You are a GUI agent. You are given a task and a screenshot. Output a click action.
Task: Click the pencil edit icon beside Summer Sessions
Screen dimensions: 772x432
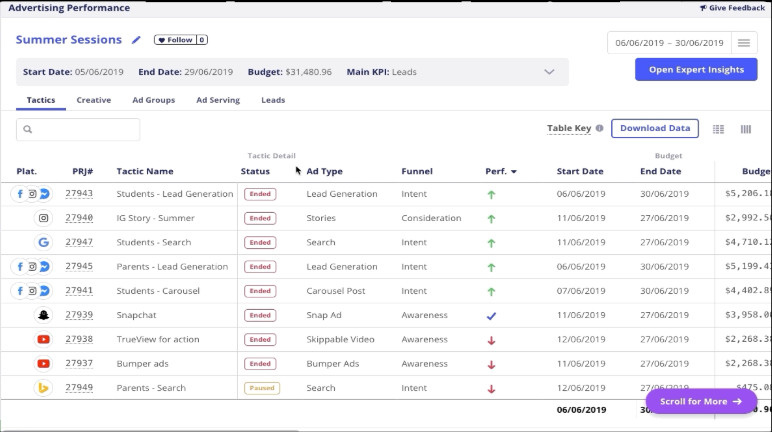pyautogui.click(x=137, y=40)
